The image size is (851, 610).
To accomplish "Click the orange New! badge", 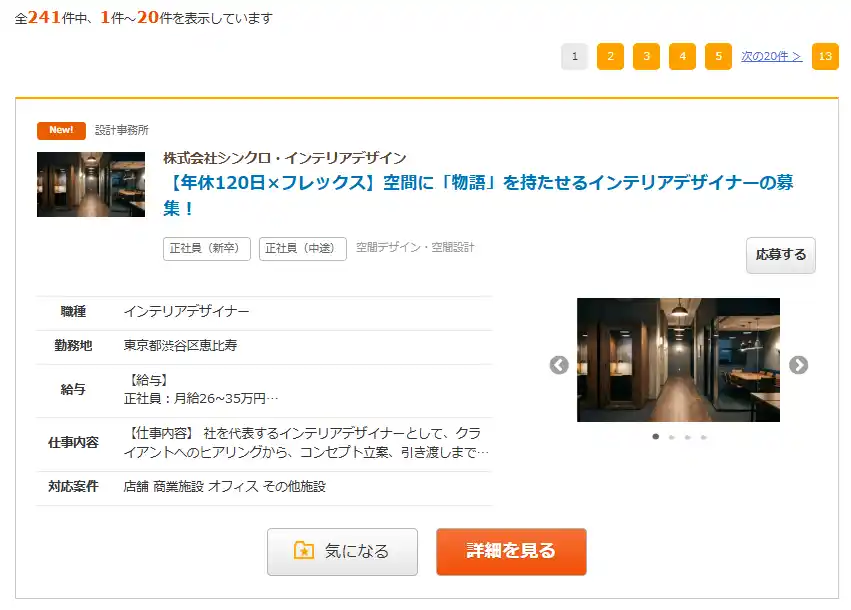I will [61, 130].
